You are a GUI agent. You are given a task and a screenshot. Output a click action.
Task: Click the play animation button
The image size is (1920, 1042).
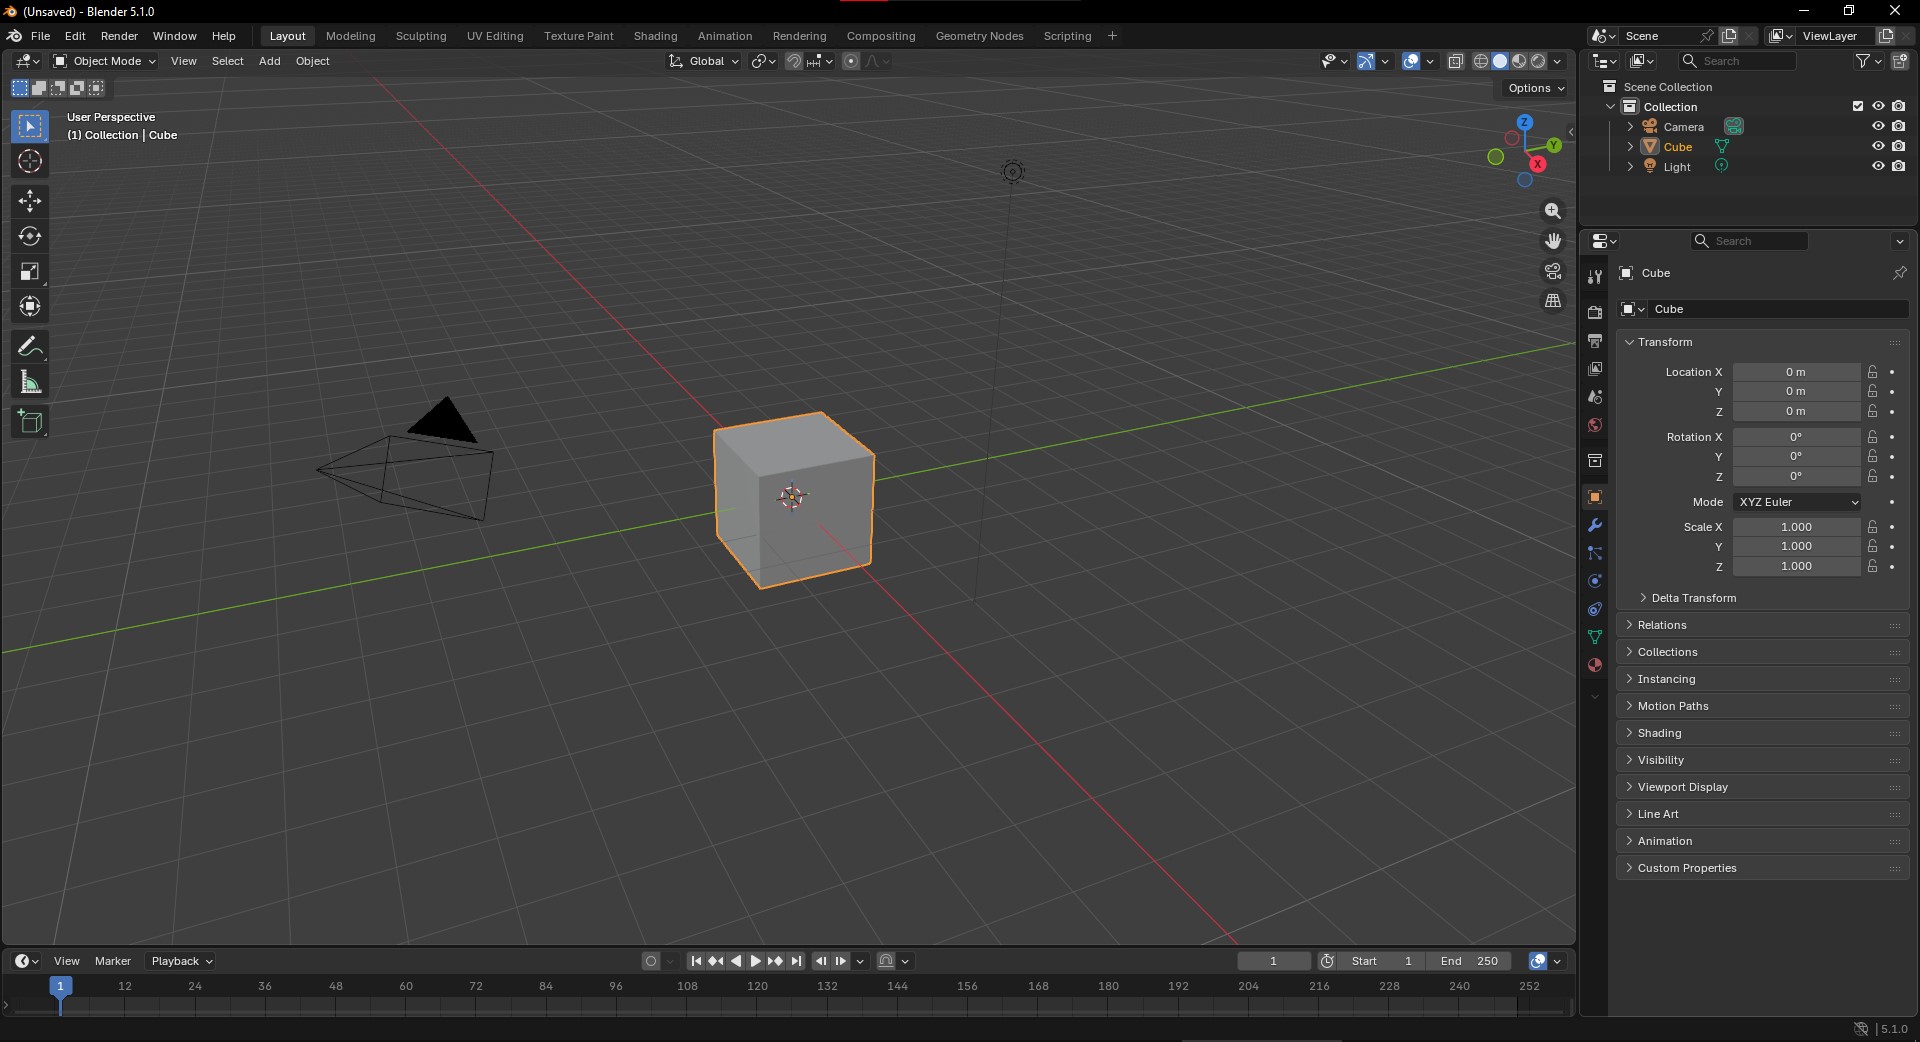click(x=756, y=961)
